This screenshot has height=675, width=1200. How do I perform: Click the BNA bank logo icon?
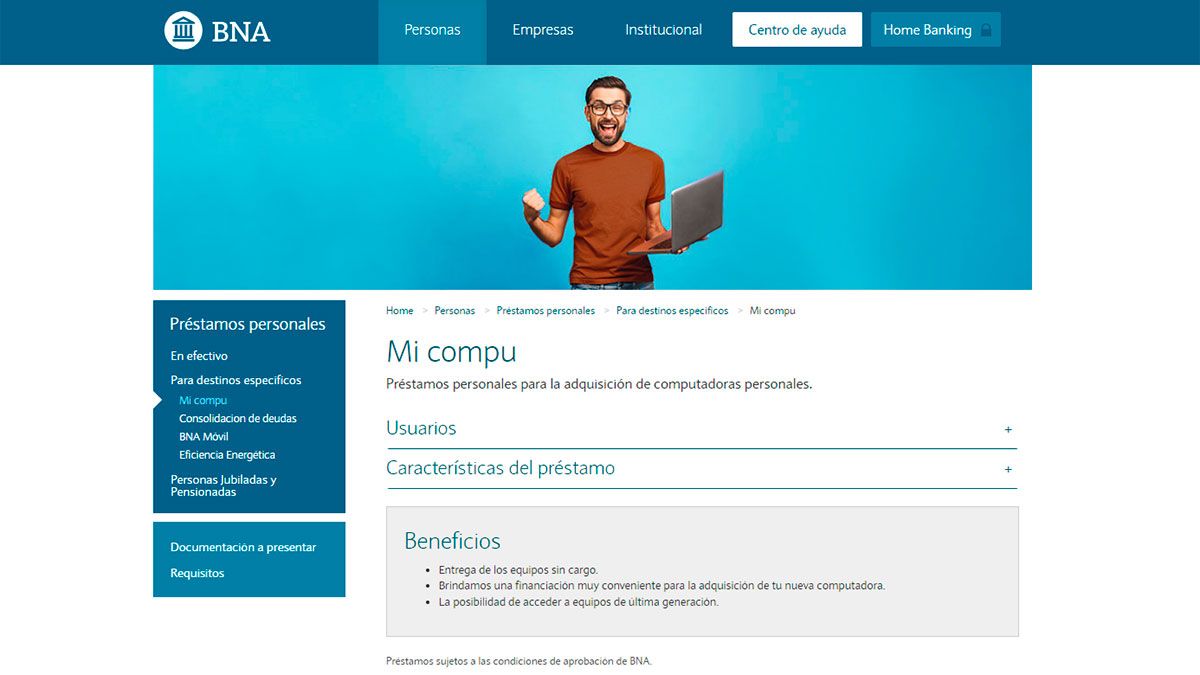coord(183,30)
